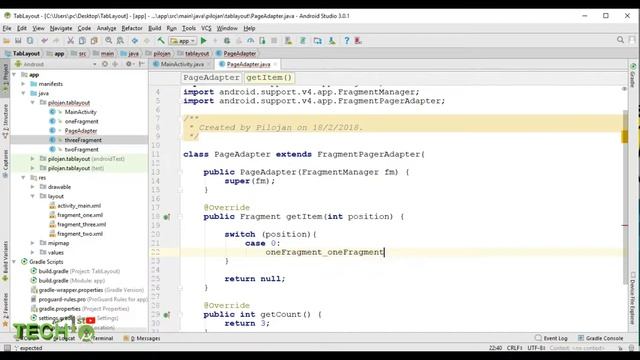Click the hide Project panel icon
640x360 pixels.
click(142, 64)
